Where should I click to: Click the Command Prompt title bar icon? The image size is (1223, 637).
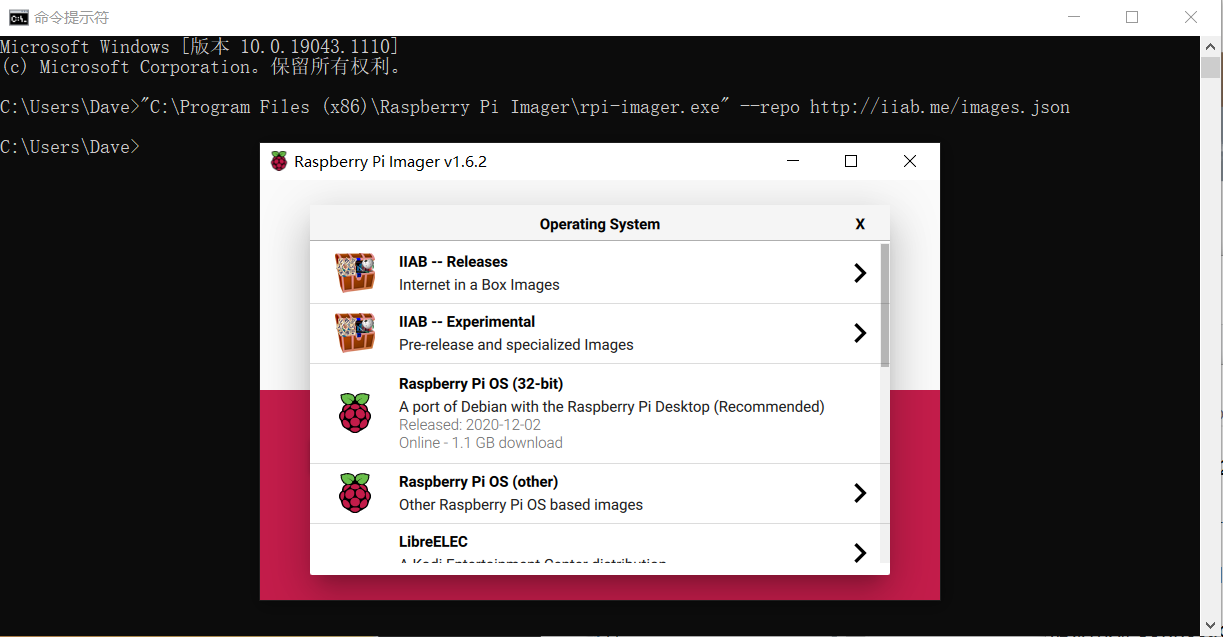point(17,17)
